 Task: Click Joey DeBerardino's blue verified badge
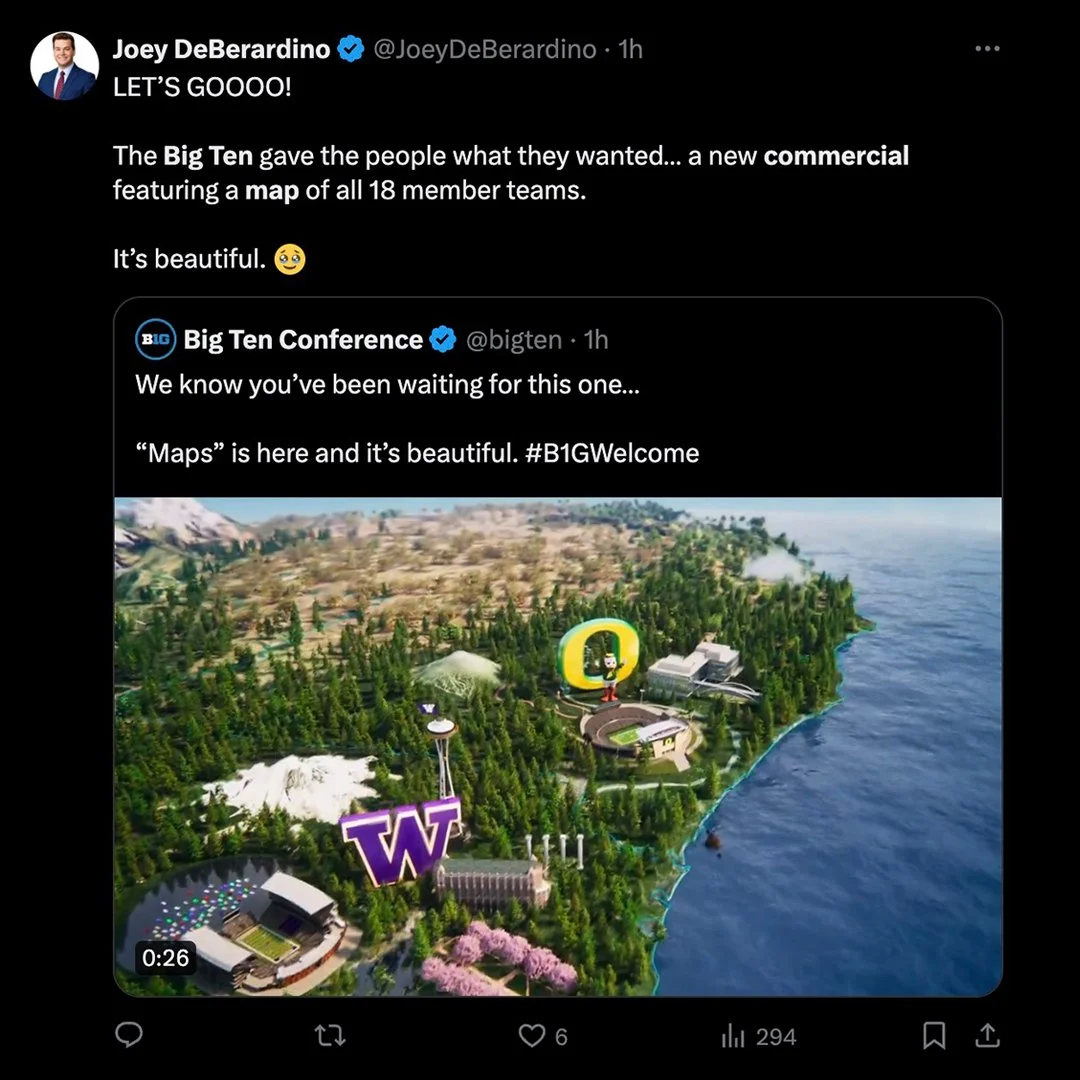click(x=350, y=49)
